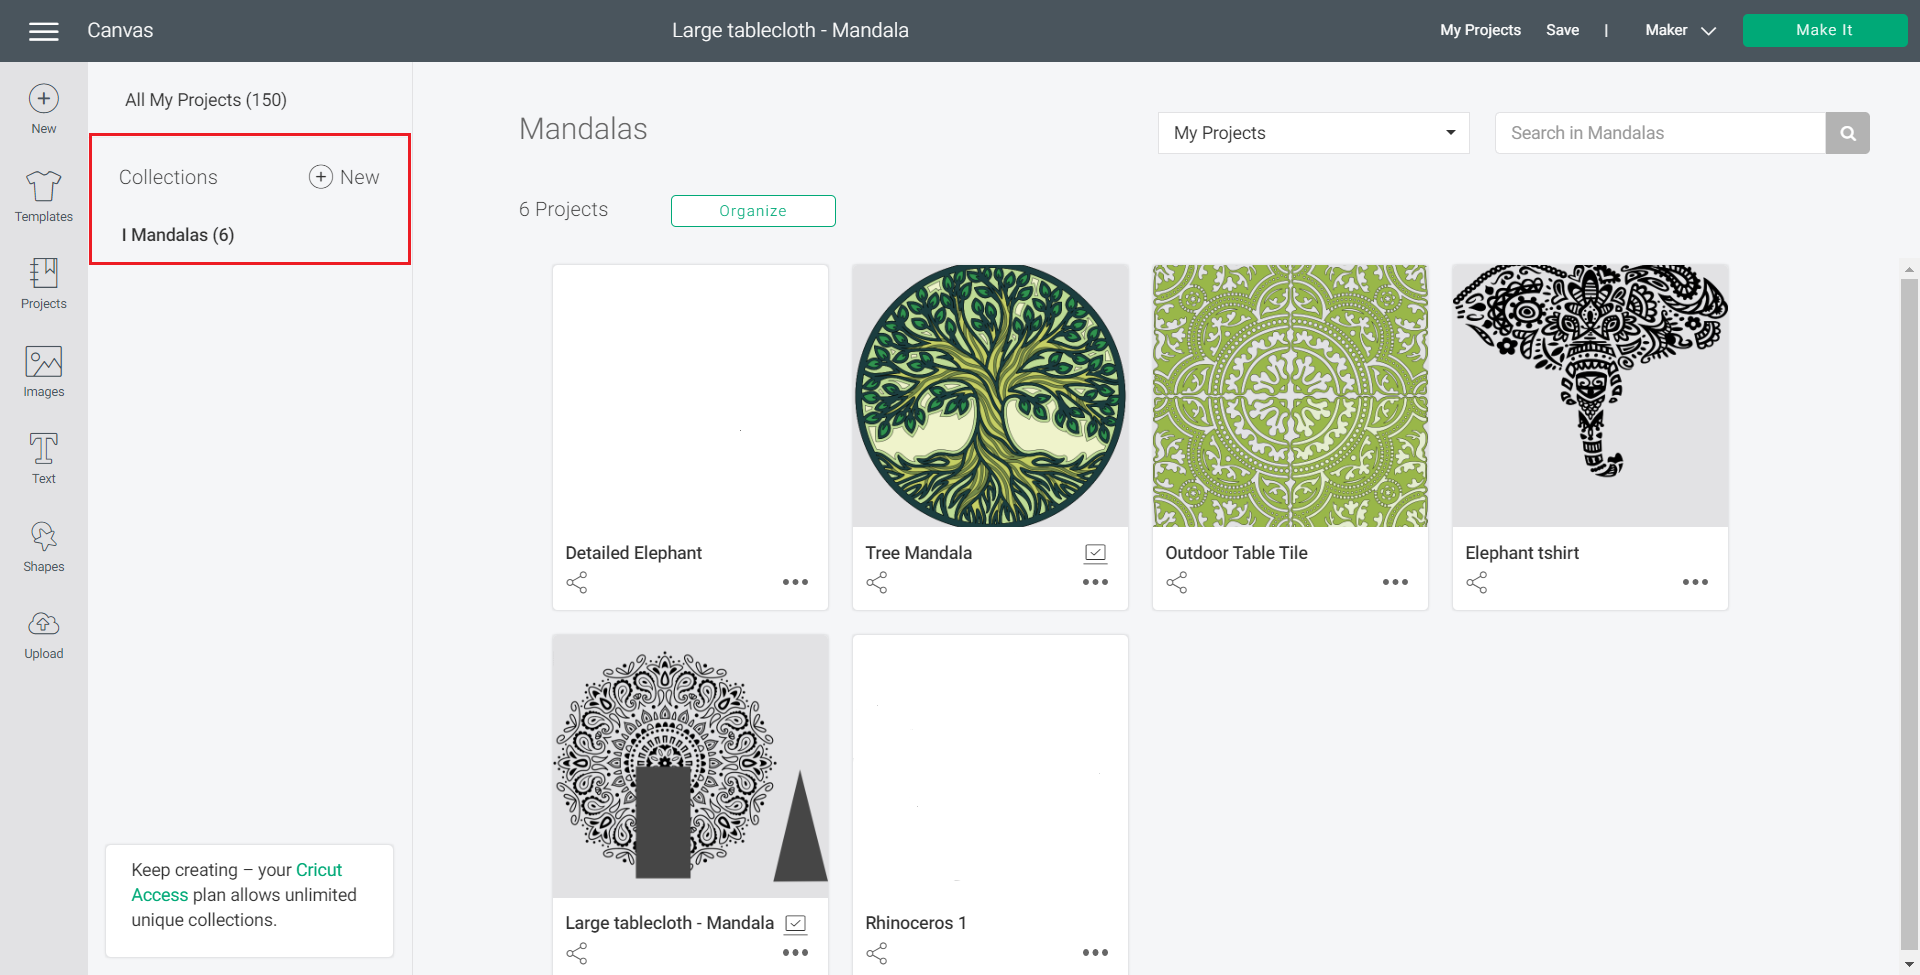The height and width of the screenshot is (975, 1920).
Task: Go to My Projects
Action: click(1480, 30)
